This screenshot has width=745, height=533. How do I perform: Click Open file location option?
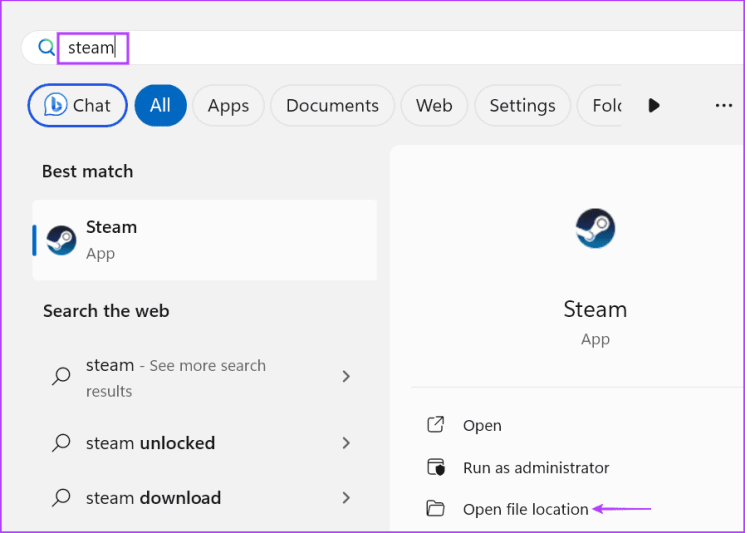click(x=525, y=509)
